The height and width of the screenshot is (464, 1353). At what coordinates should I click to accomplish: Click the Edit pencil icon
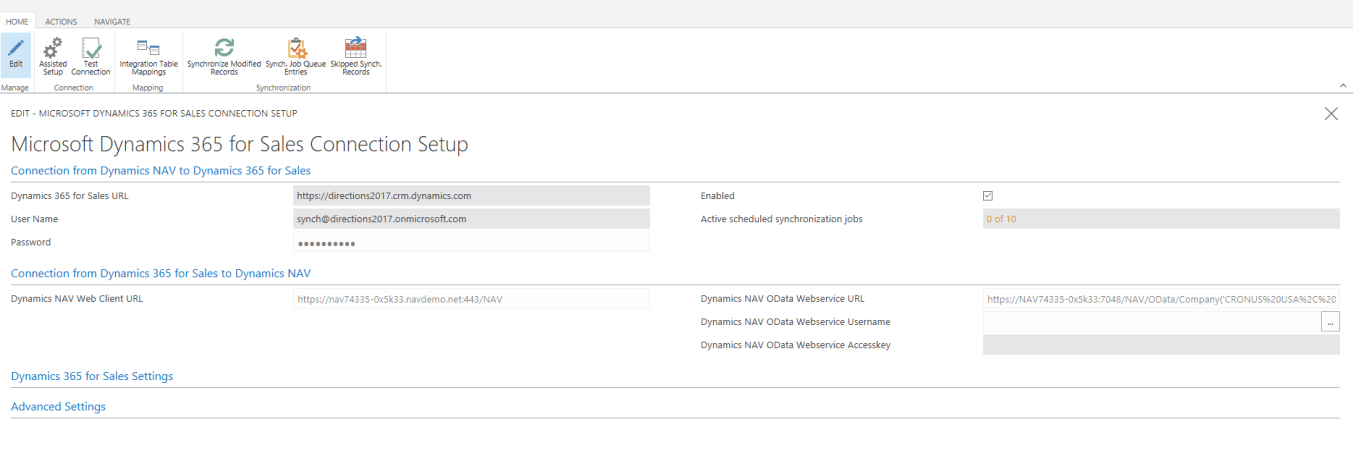pyautogui.click(x=15, y=48)
